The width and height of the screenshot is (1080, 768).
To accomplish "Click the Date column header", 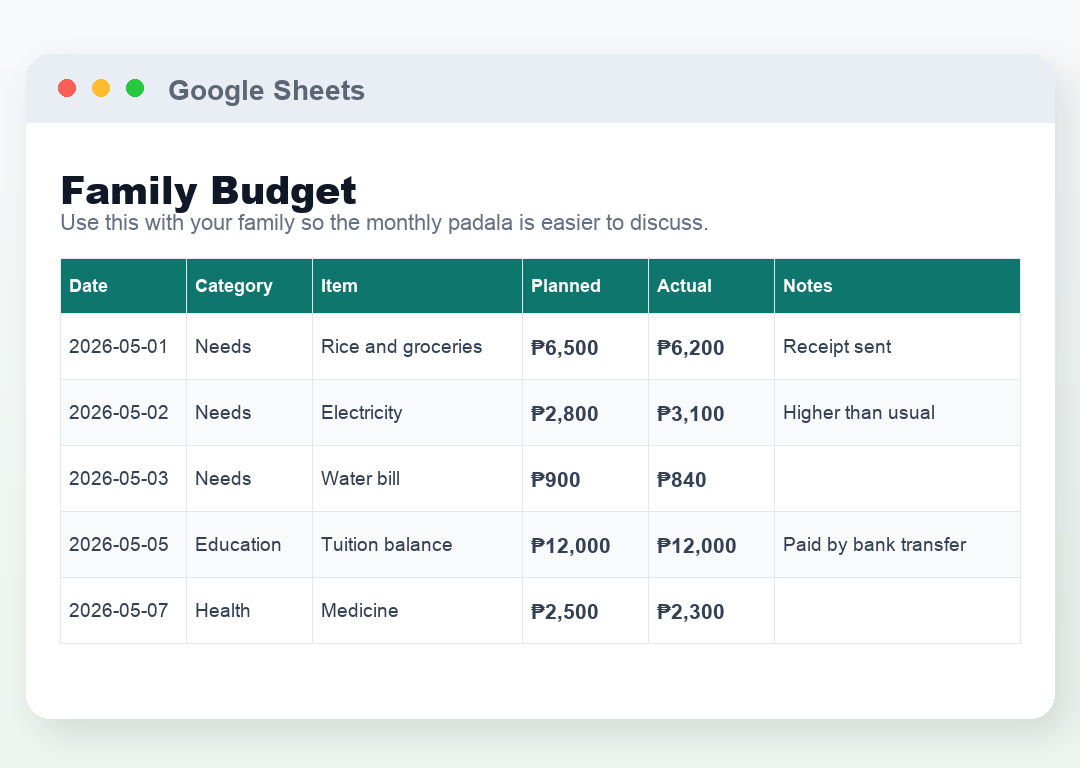I will (123, 286).
